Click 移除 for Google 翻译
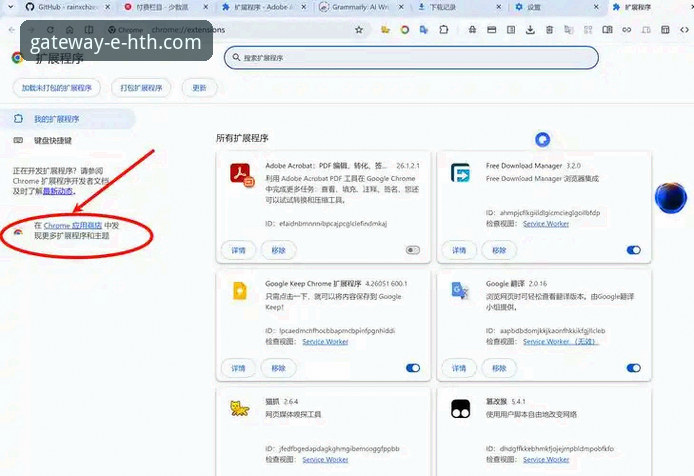Image resolution: width=694 pixels, height=476 pixels. (499, 368)
